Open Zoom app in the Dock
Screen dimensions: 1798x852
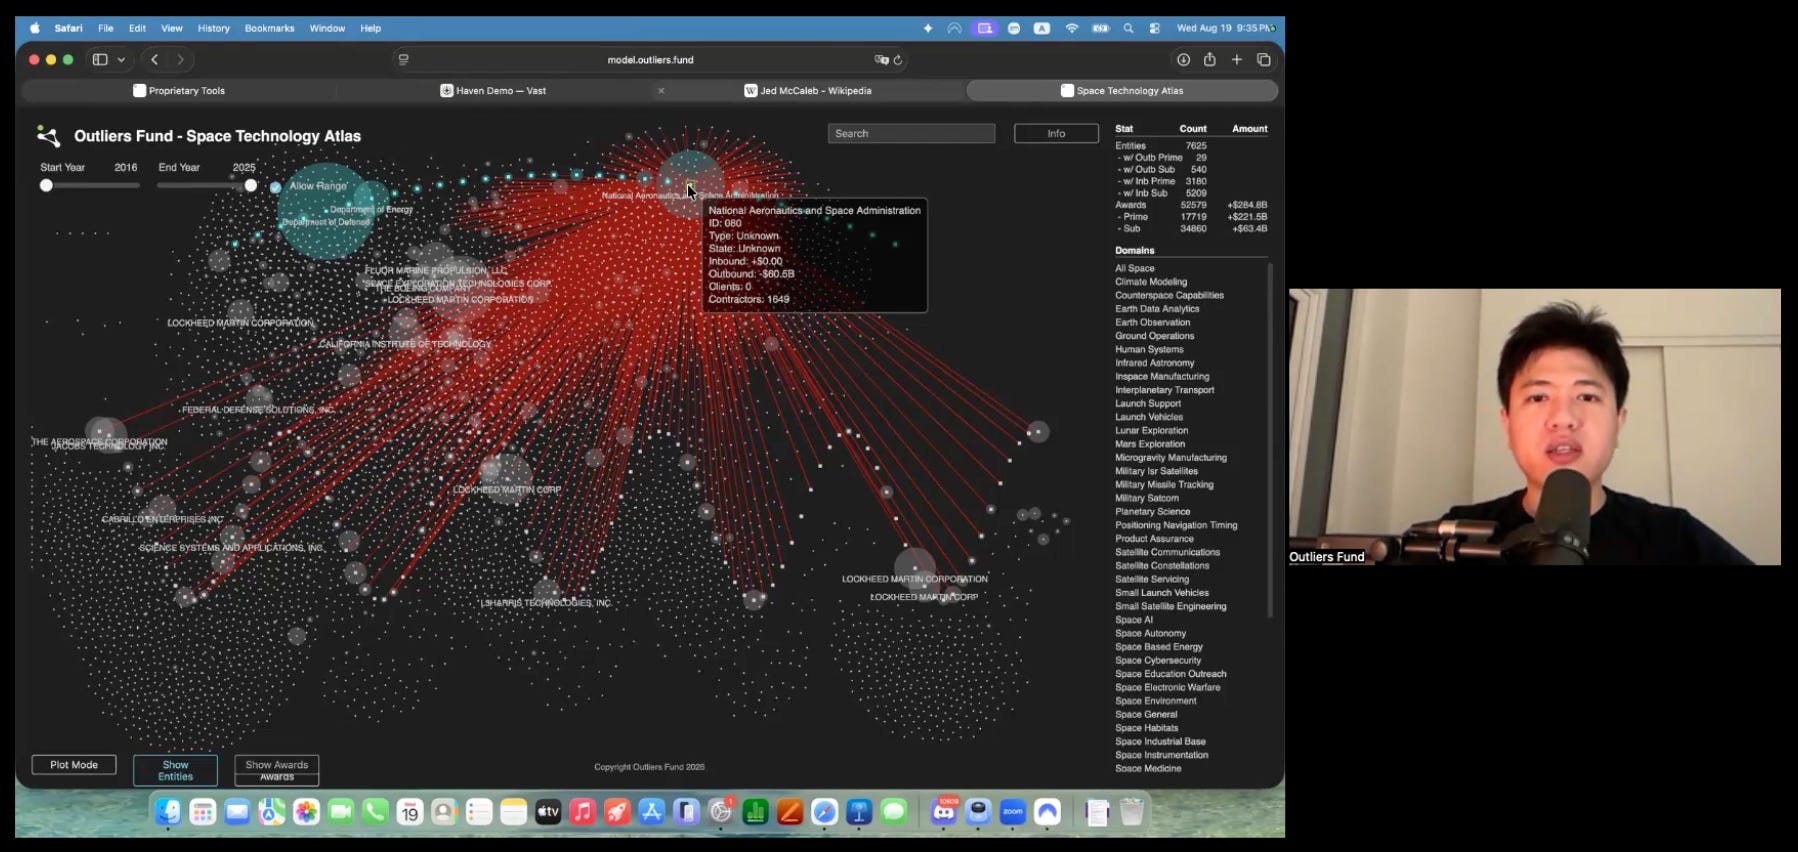point(1013,812)
